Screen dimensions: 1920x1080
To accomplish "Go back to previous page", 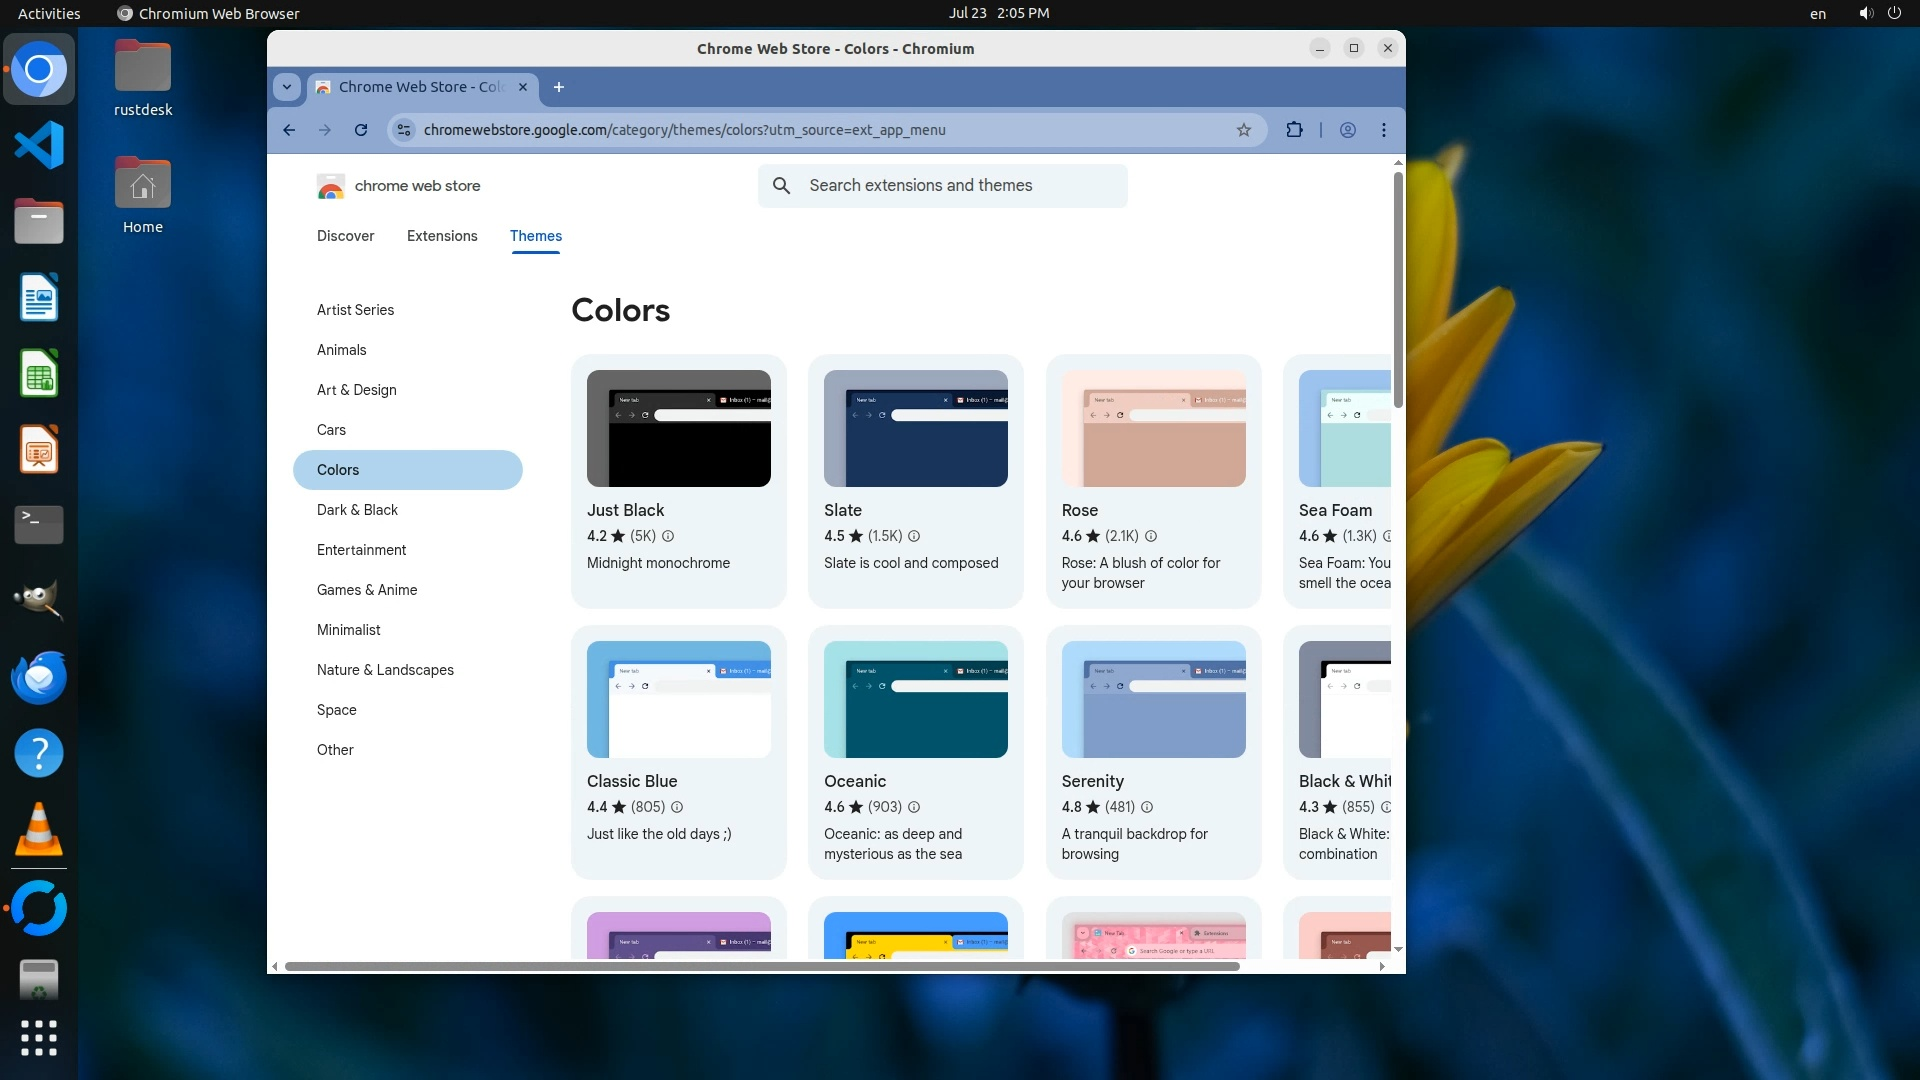I will (x=289, y=130).
